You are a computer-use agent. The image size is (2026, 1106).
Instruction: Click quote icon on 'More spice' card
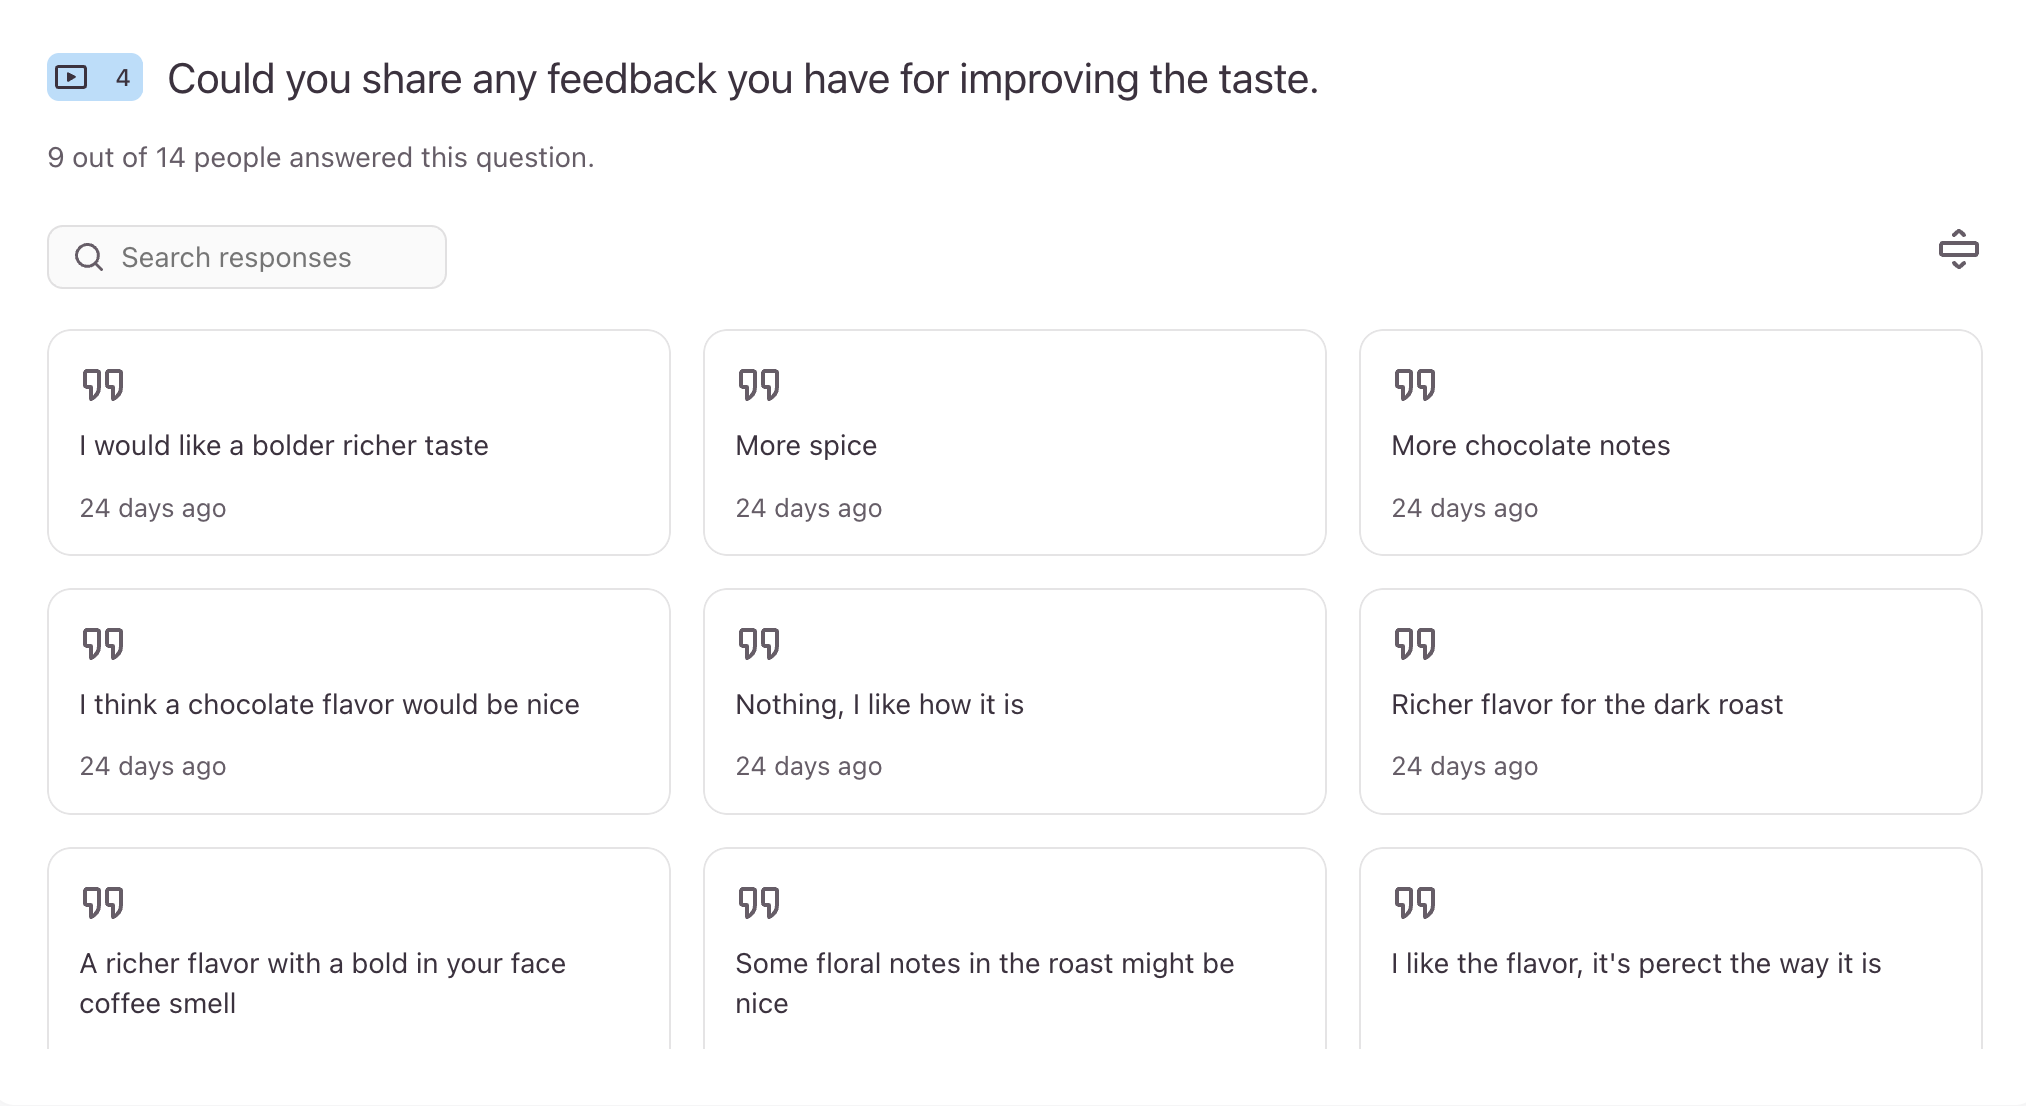[x=758, y=385]
